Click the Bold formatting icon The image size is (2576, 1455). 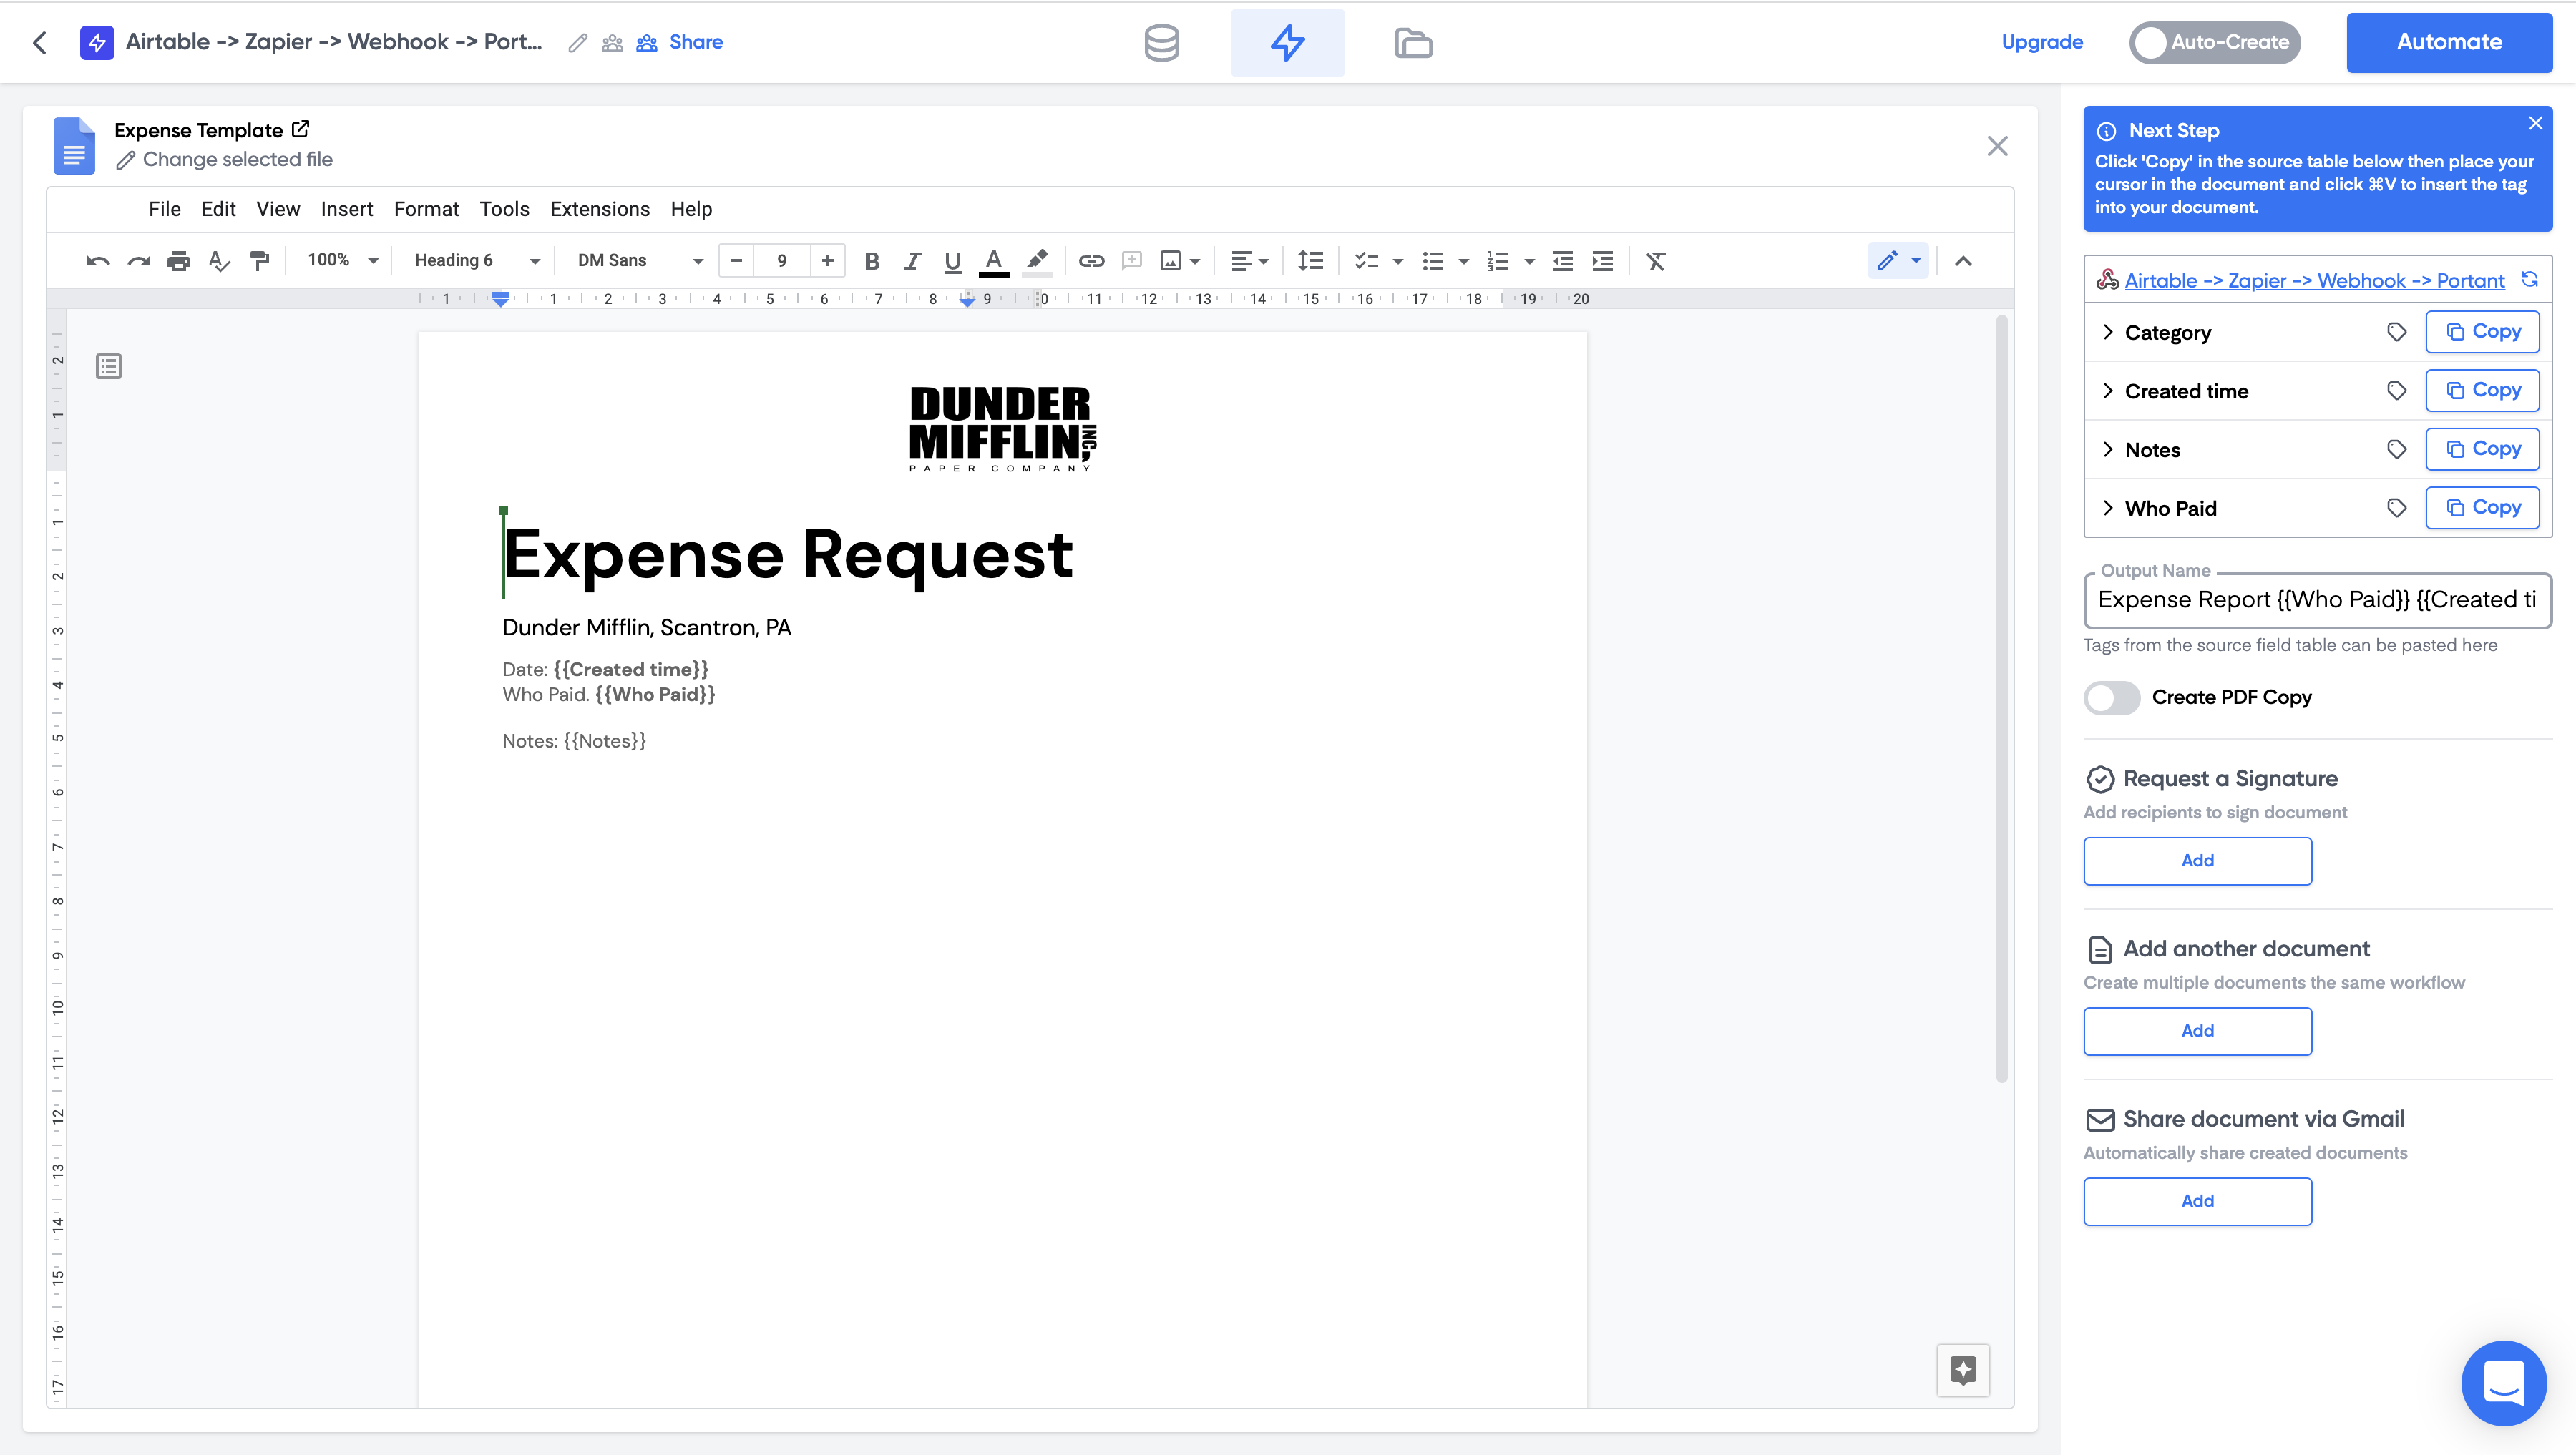[871, 261]
